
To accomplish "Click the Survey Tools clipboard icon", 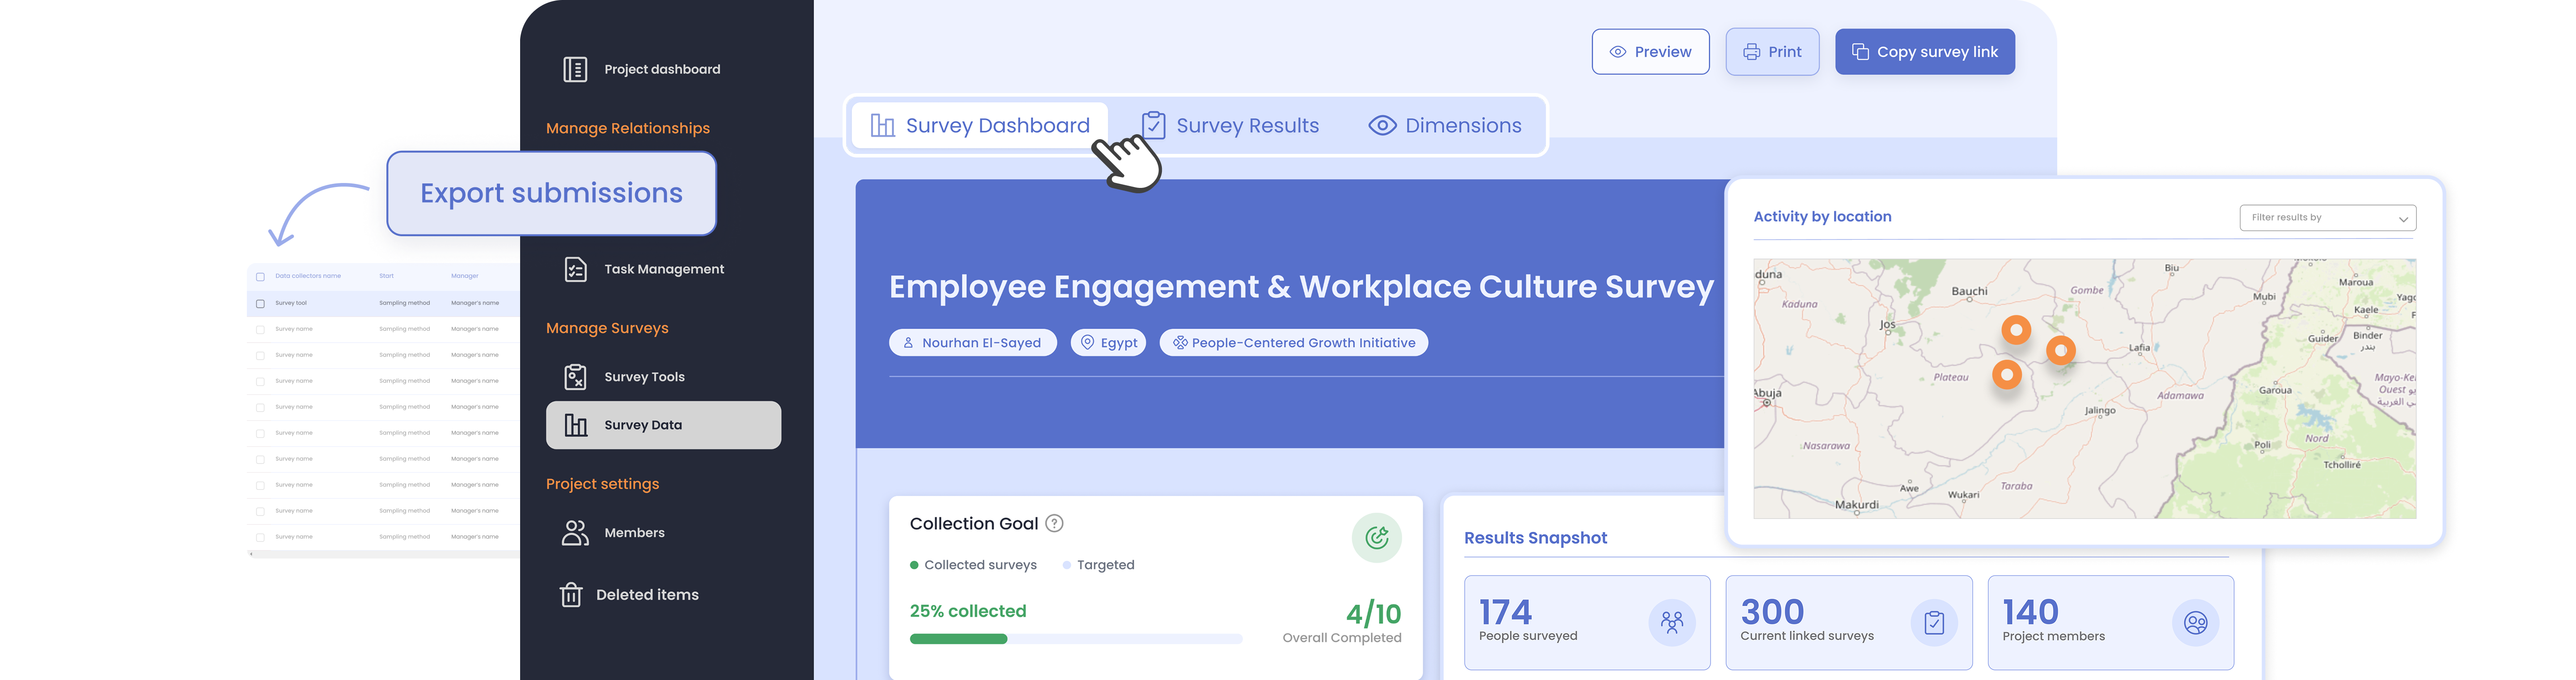I will tap(575, 377).
